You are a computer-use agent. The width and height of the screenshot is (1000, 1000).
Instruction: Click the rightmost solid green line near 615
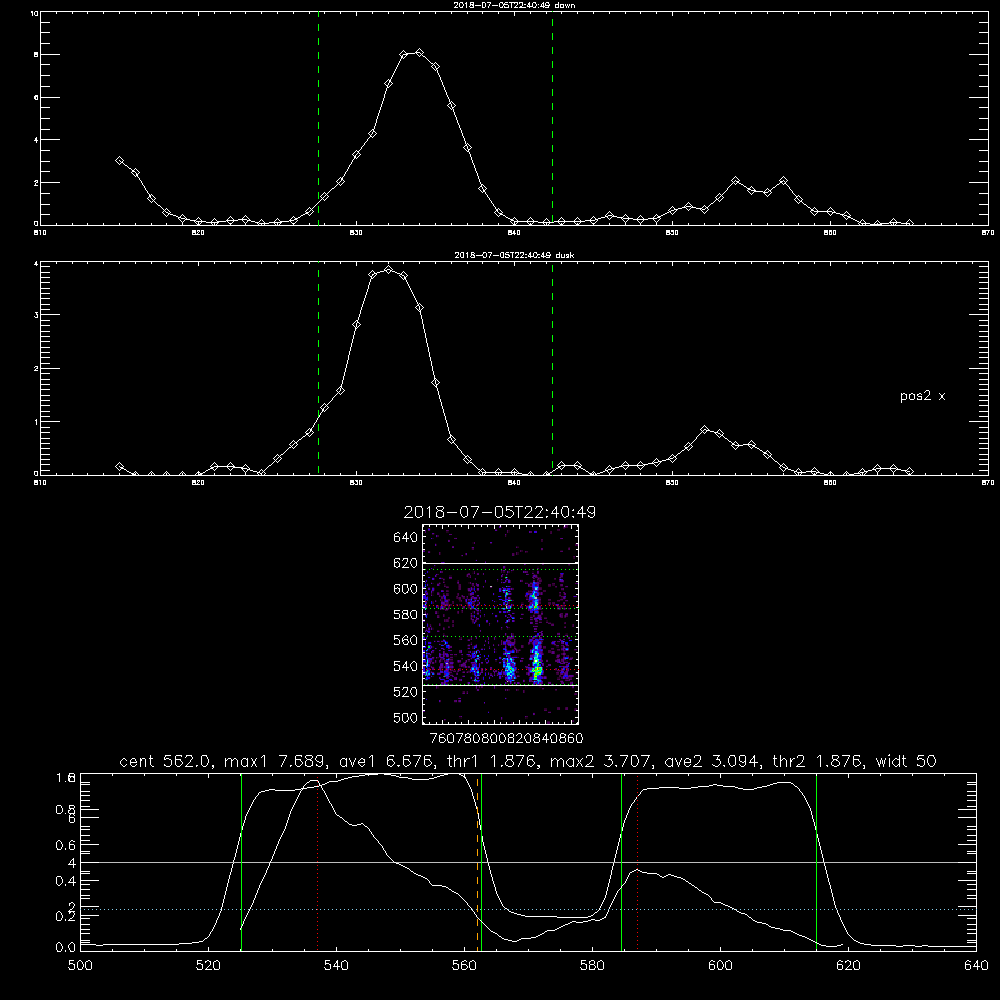click(x=816, y=862)
